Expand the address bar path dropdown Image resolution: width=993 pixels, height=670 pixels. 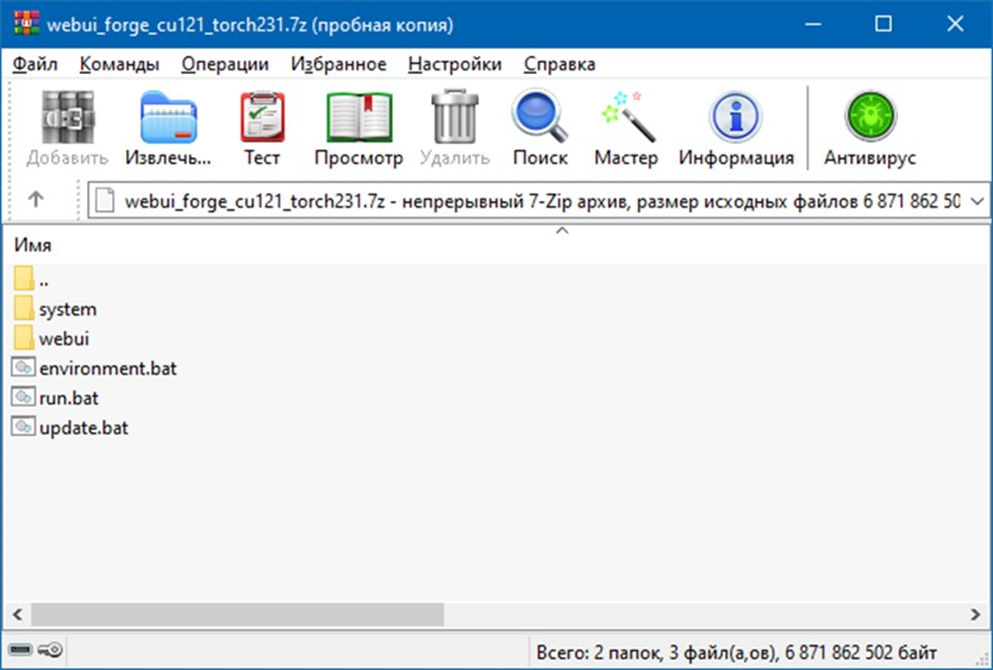[x=977, y=202]
